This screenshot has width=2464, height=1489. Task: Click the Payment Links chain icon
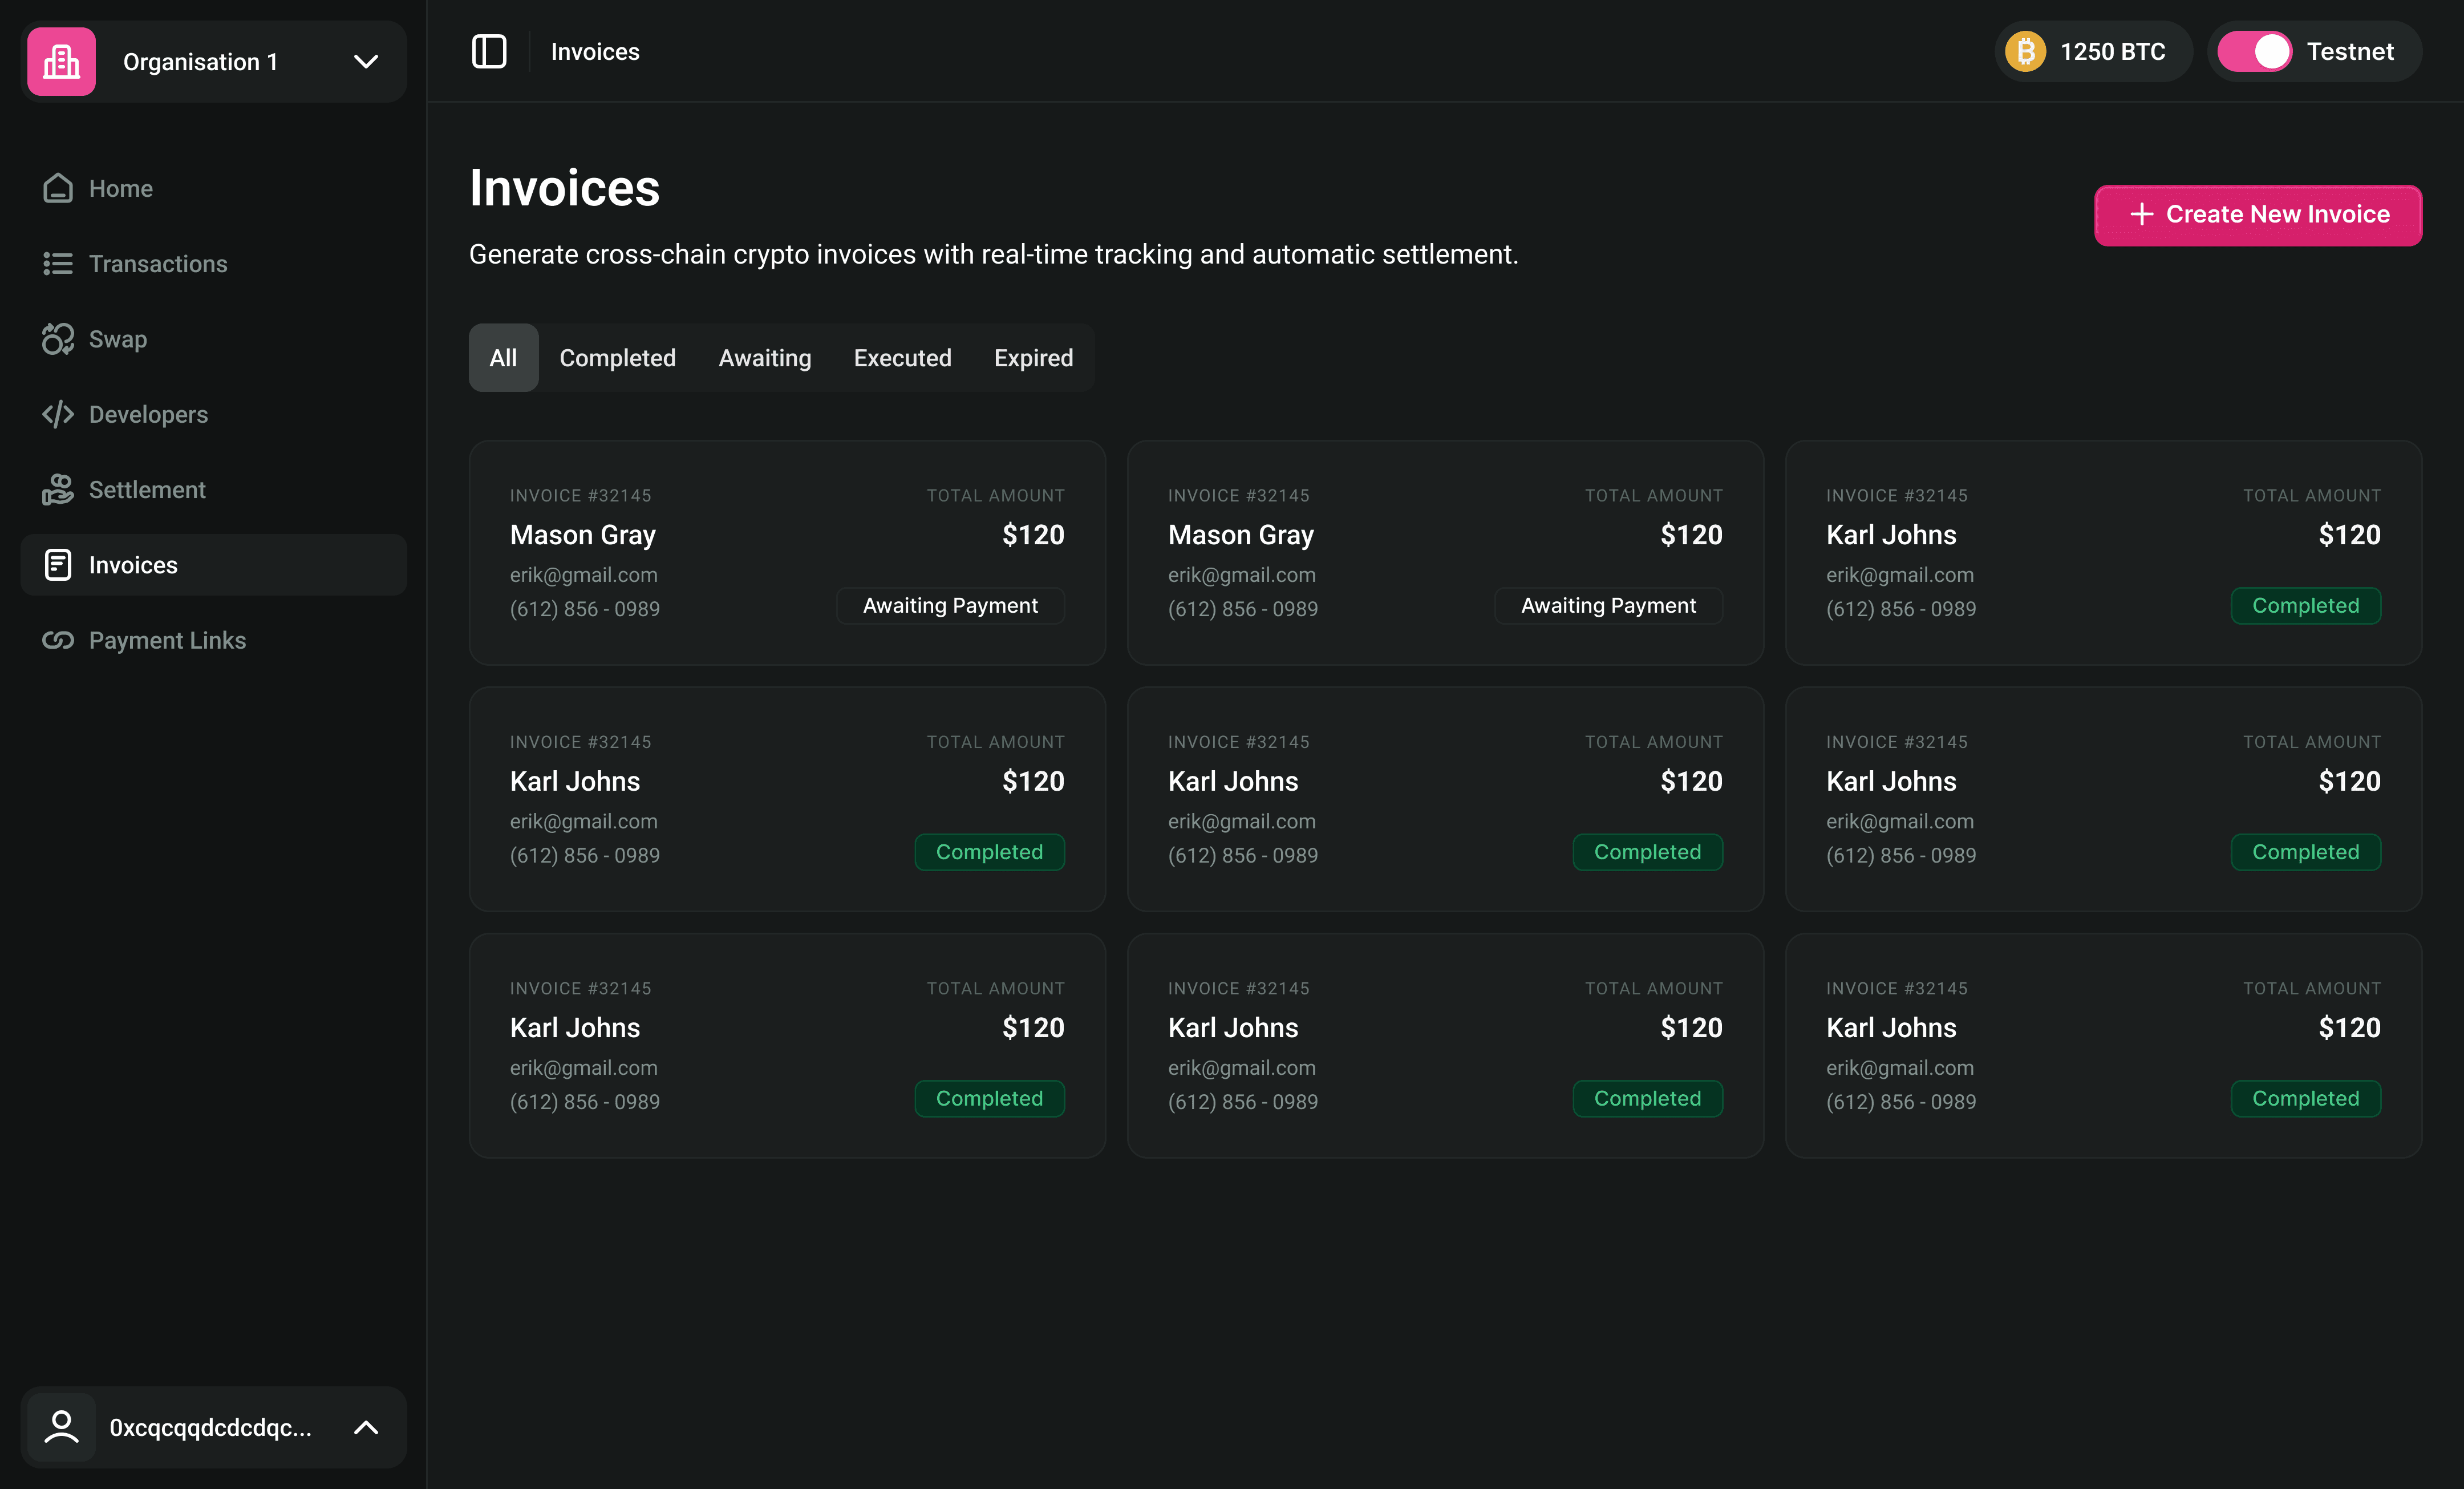tap(58, 640)
